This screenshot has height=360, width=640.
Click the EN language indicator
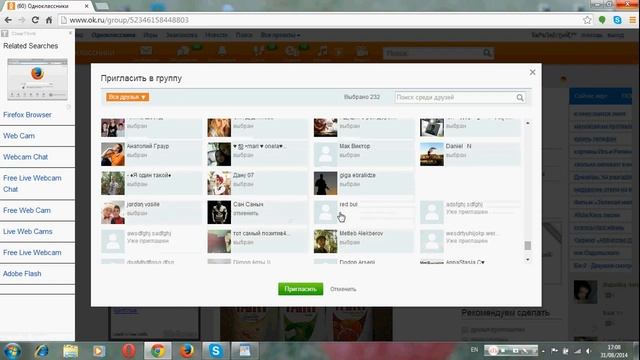(x=474, y=350)
